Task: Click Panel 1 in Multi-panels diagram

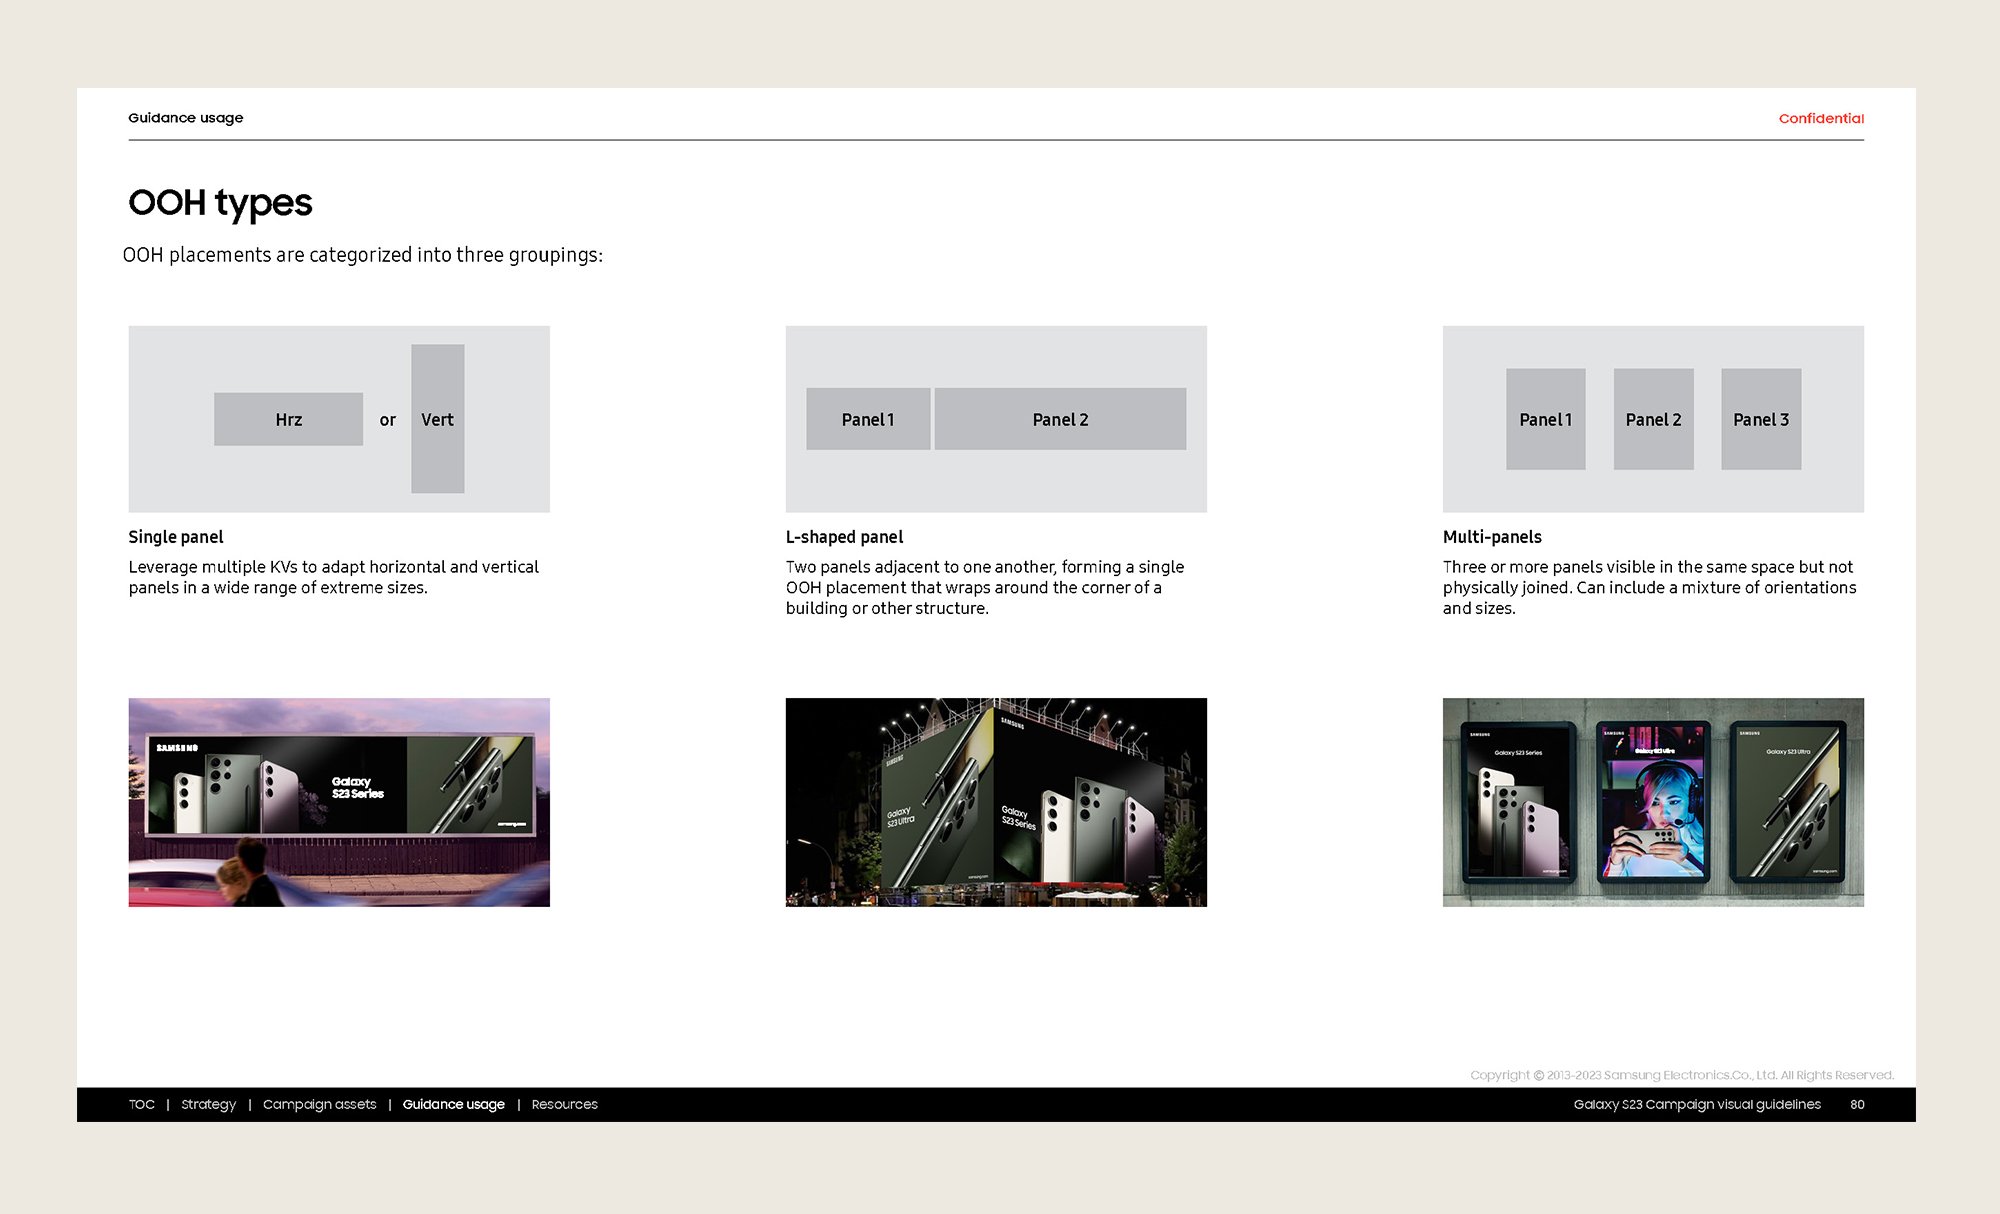Action: (x=1545, y=419)
